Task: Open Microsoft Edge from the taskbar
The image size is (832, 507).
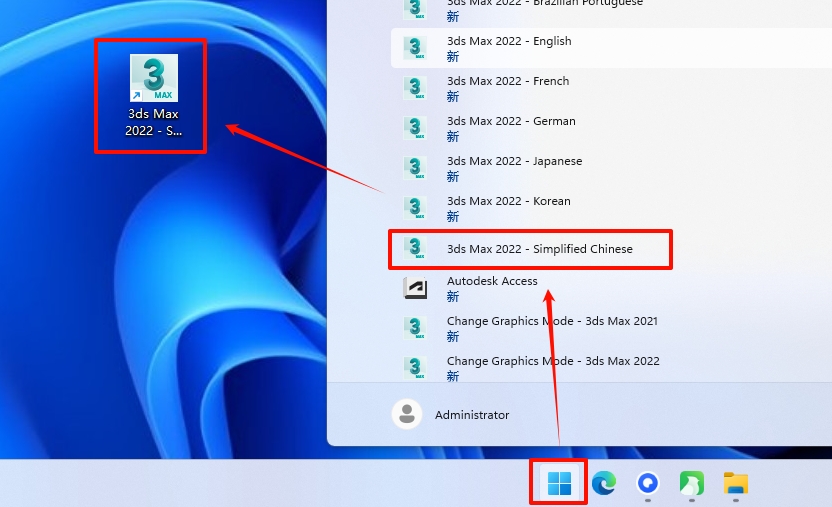Action: pos(603,484)
